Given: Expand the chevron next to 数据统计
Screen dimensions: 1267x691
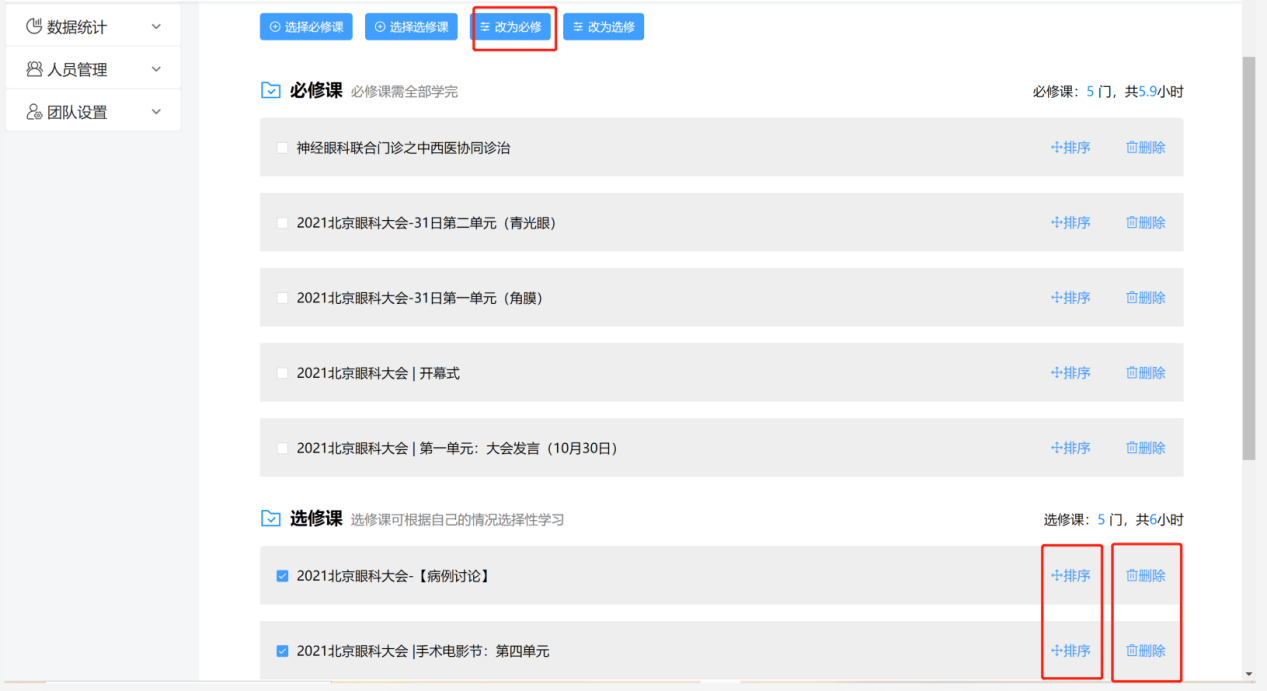Looking at the screenshot, I should point(156,27).
